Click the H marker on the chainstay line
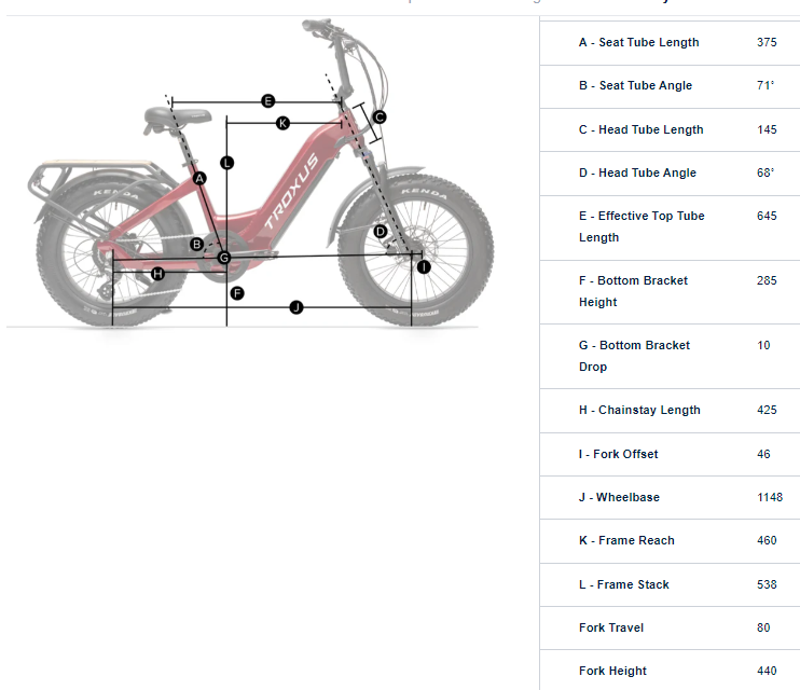The height and width of the screenshot is (690, 800). [157, 274]
